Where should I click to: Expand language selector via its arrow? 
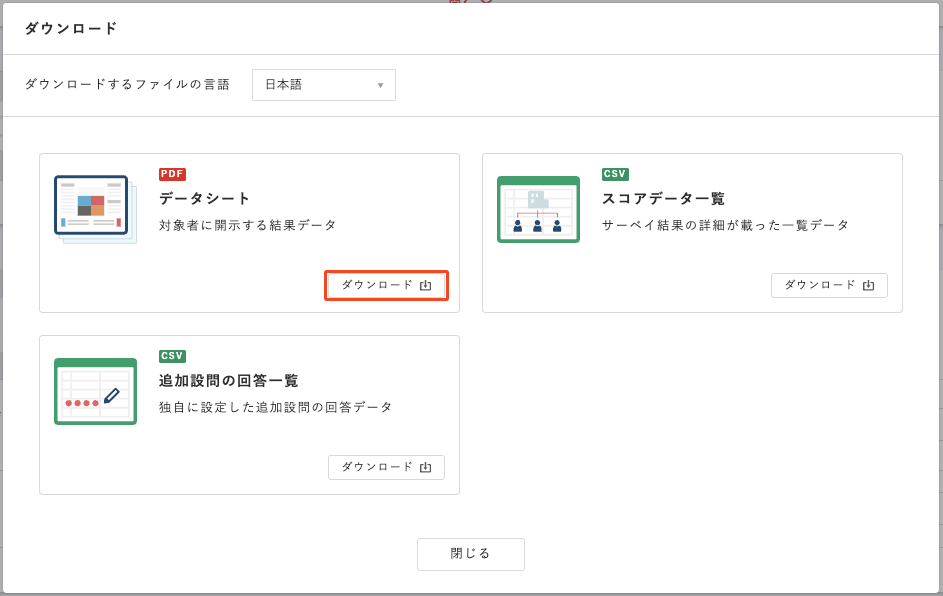click(380, 85)
